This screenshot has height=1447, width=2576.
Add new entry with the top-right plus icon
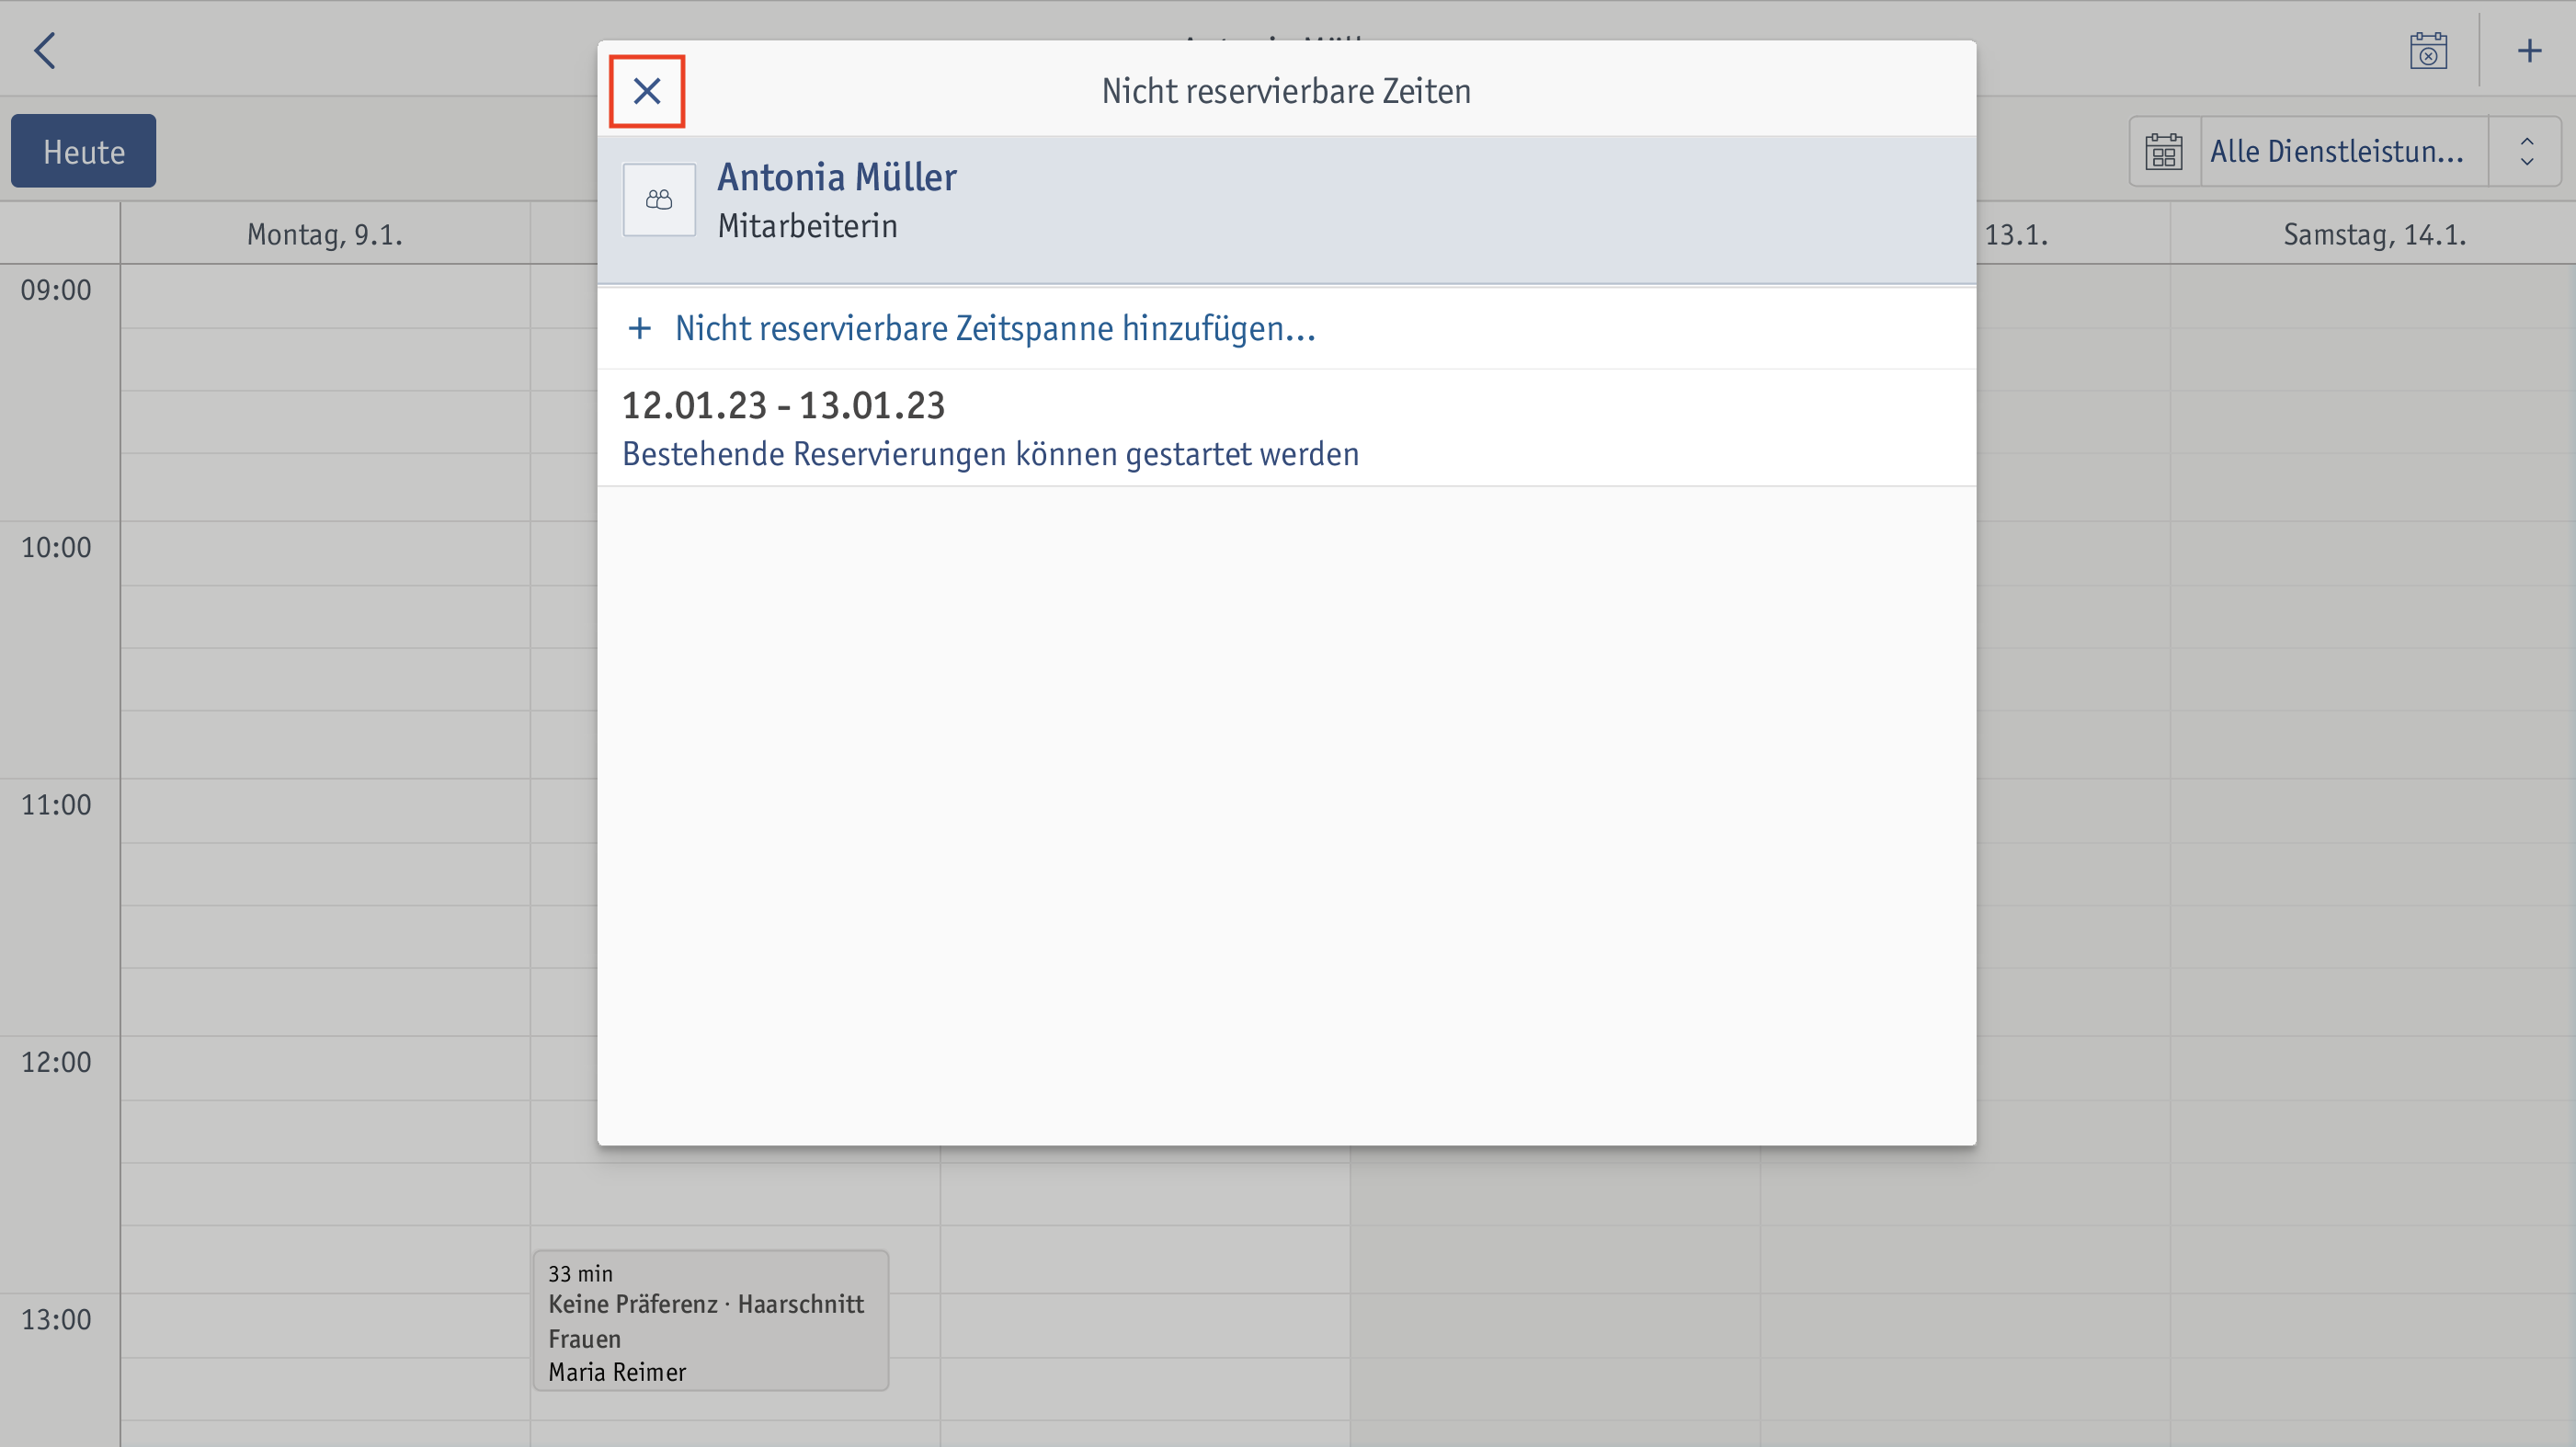pyautogui.click(x=2529, y=50)
